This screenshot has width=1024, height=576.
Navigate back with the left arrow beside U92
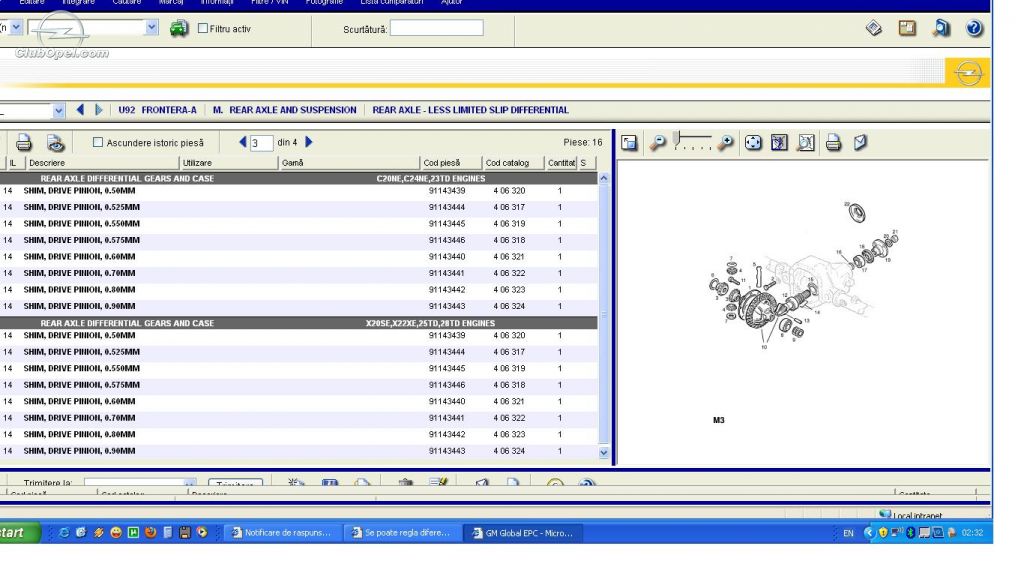point(80,110)
